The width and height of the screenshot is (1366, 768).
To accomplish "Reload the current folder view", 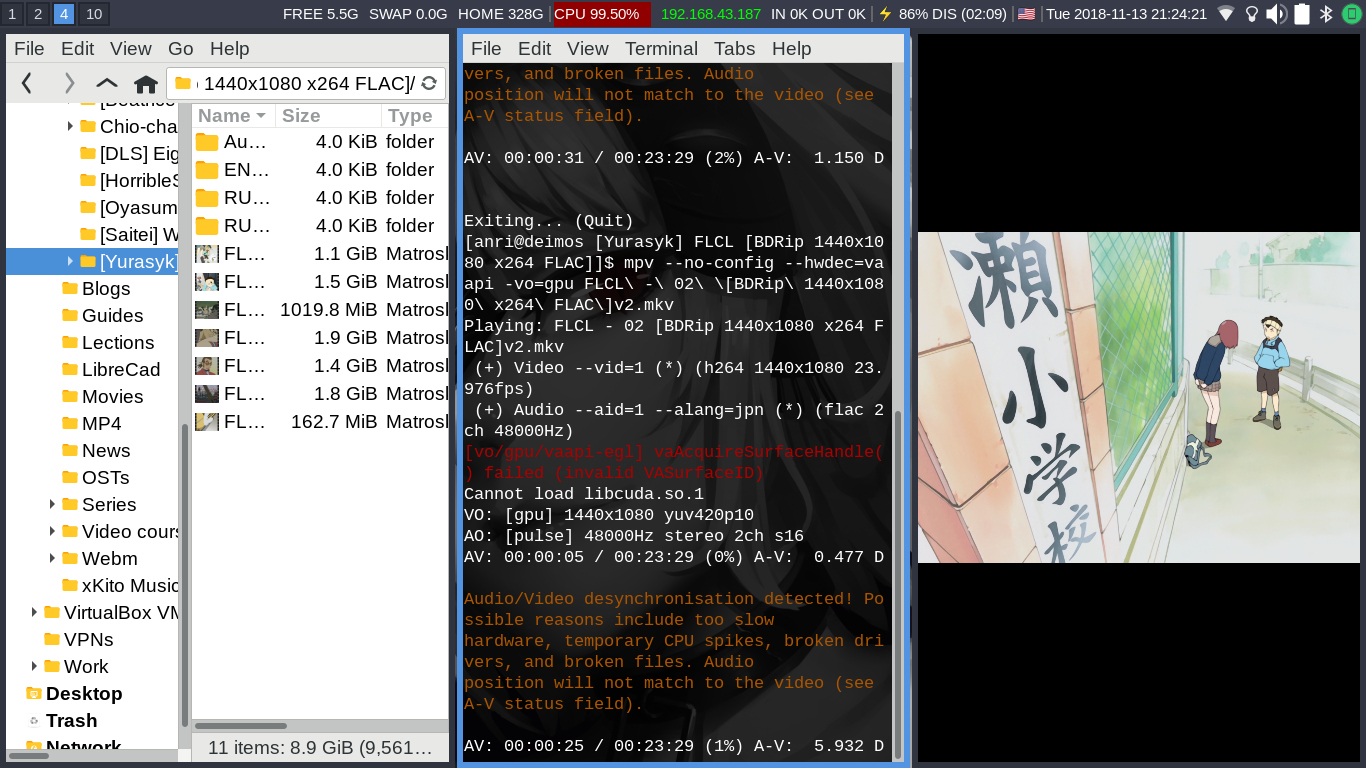I will point(430,84).
